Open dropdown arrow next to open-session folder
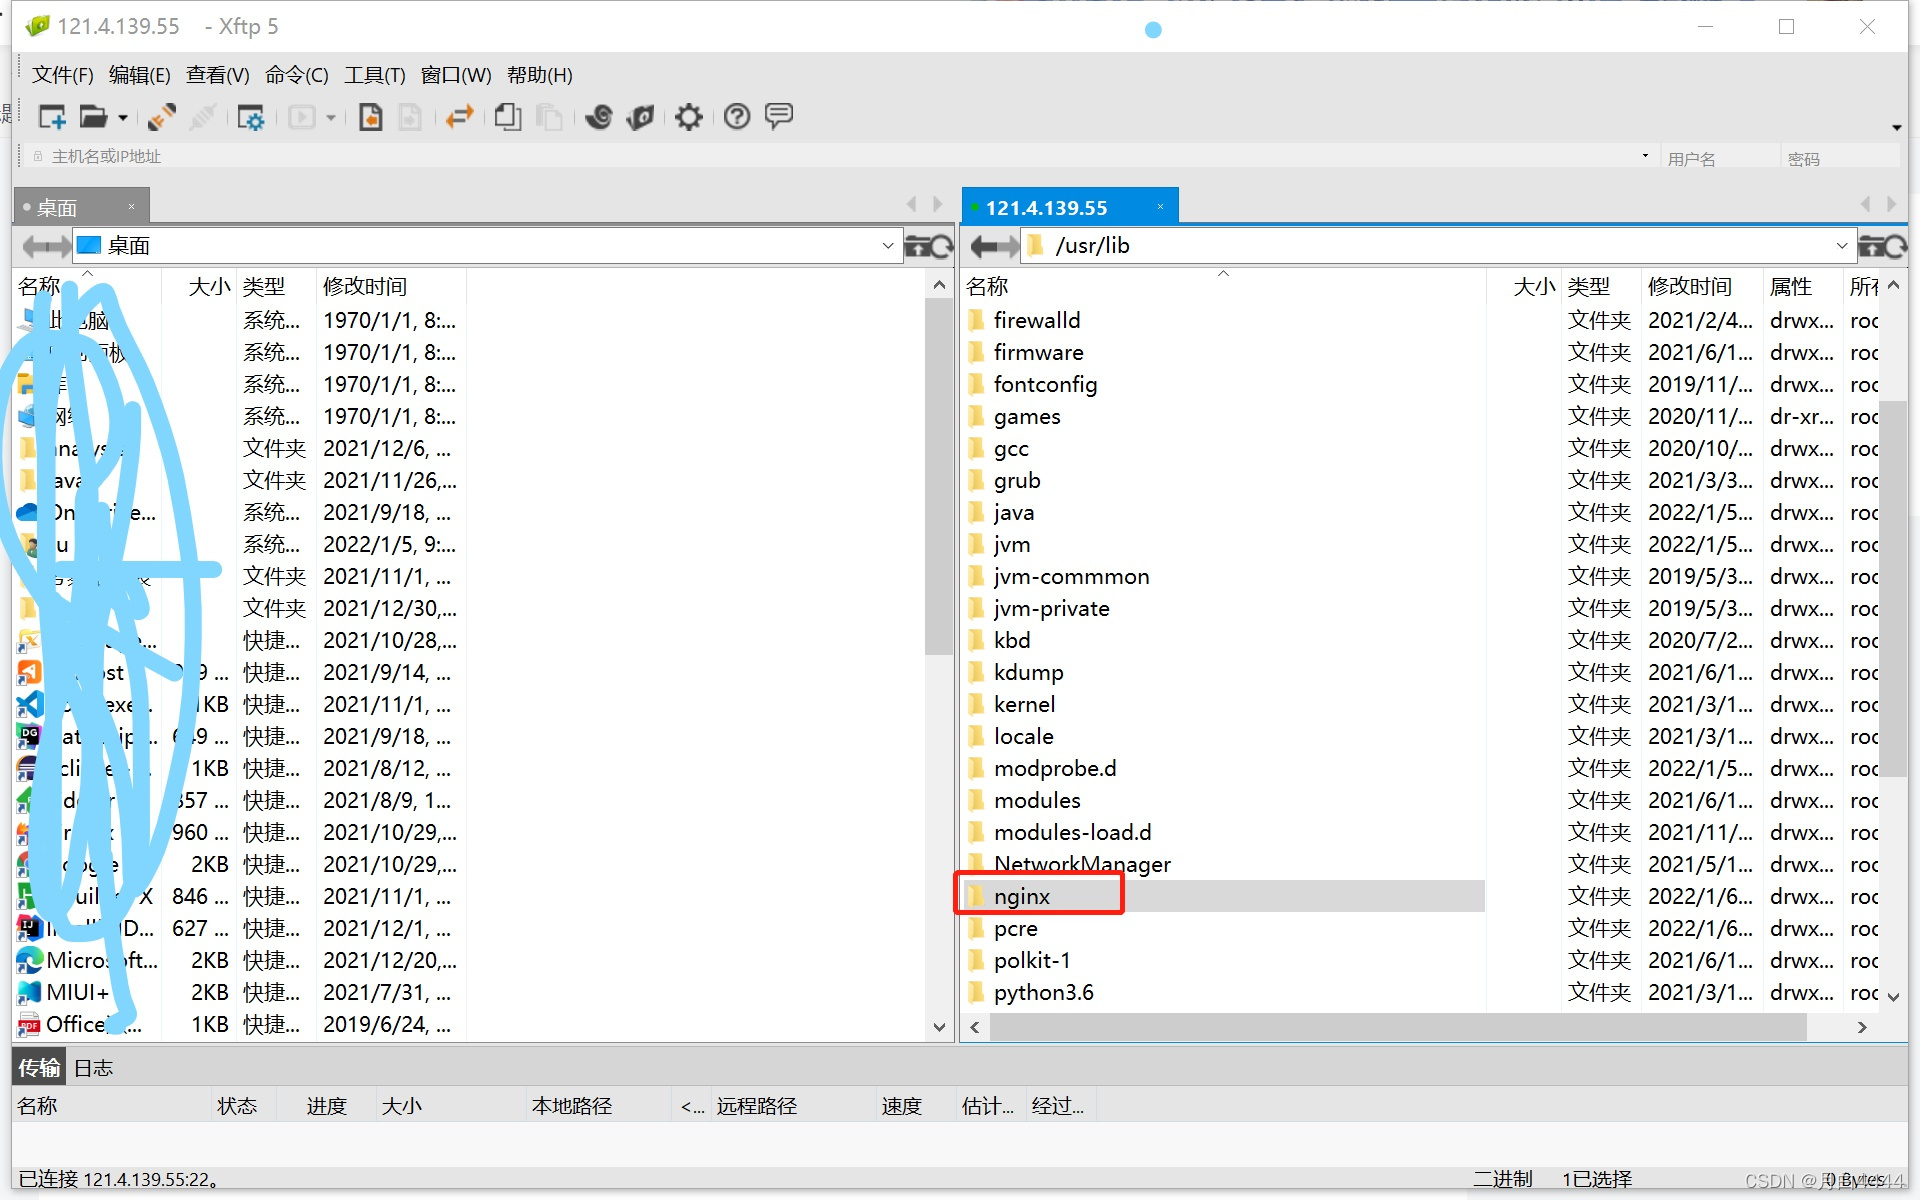1920x1200 pixels. [x=123, y=118]
